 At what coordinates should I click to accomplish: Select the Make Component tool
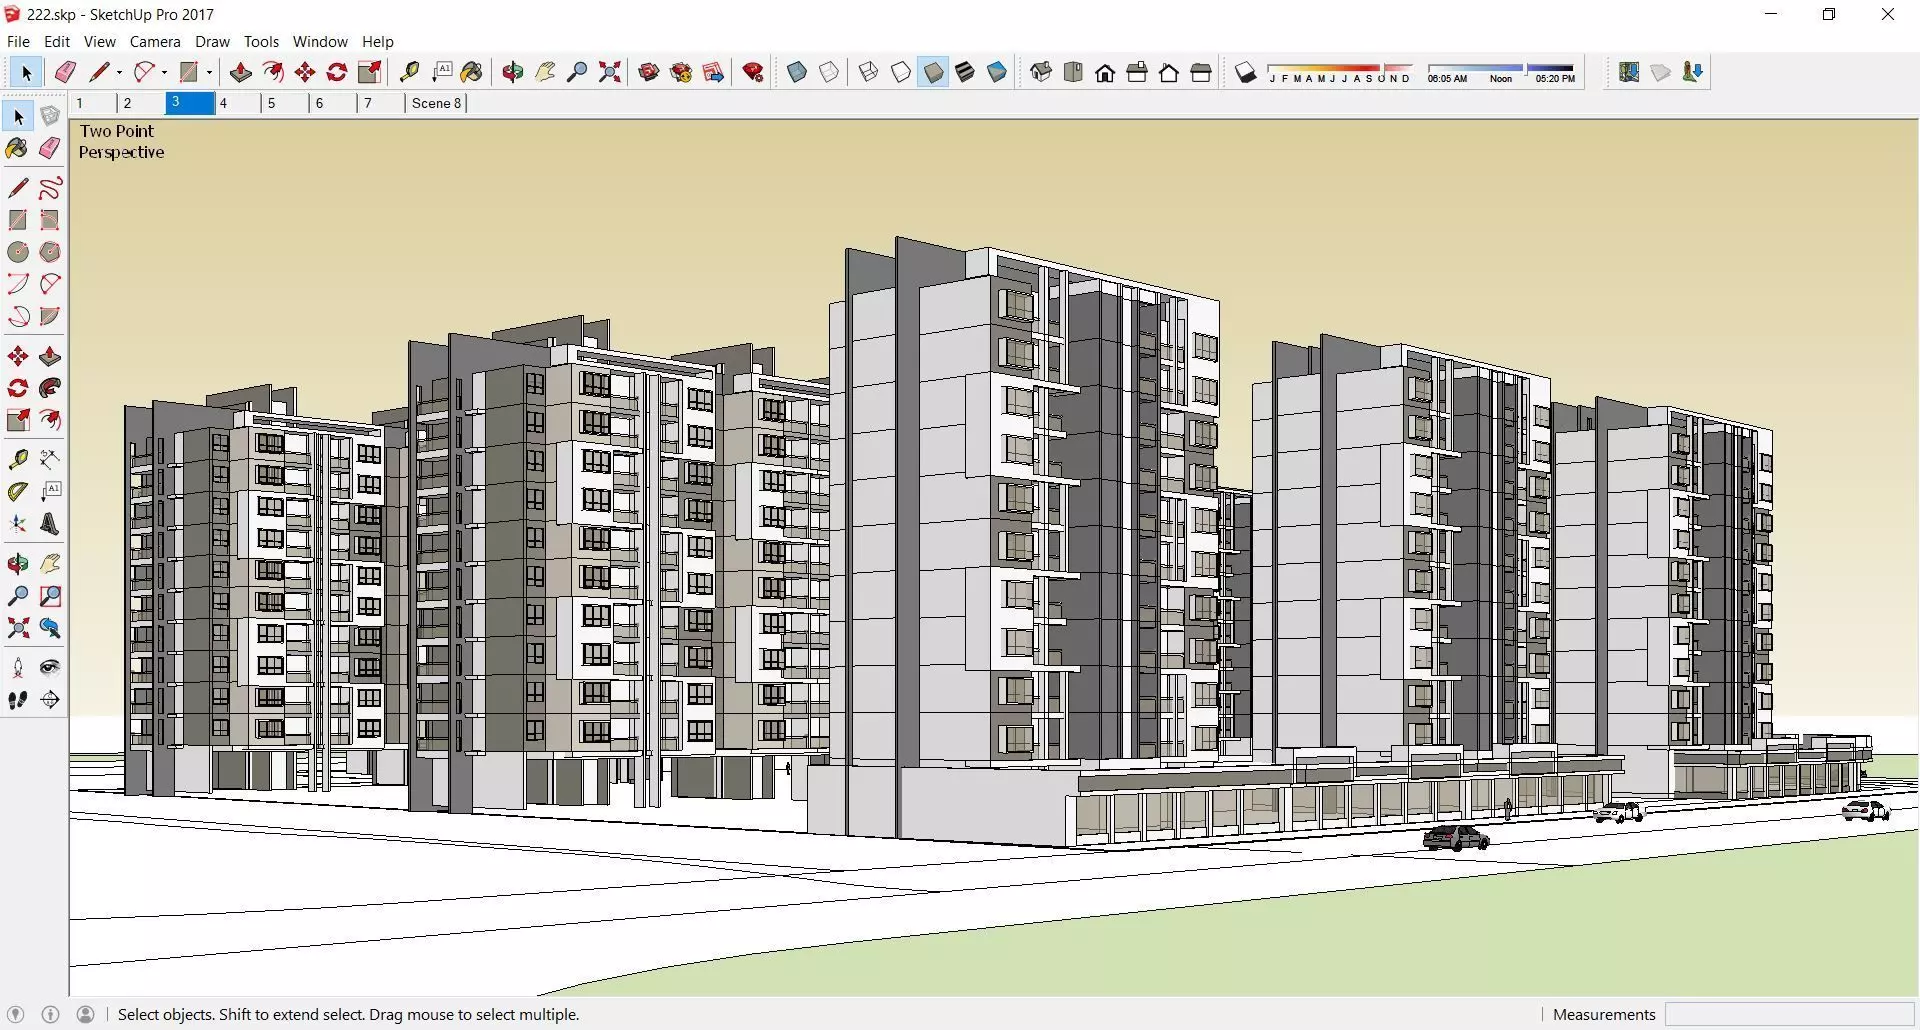pos(50,116)
